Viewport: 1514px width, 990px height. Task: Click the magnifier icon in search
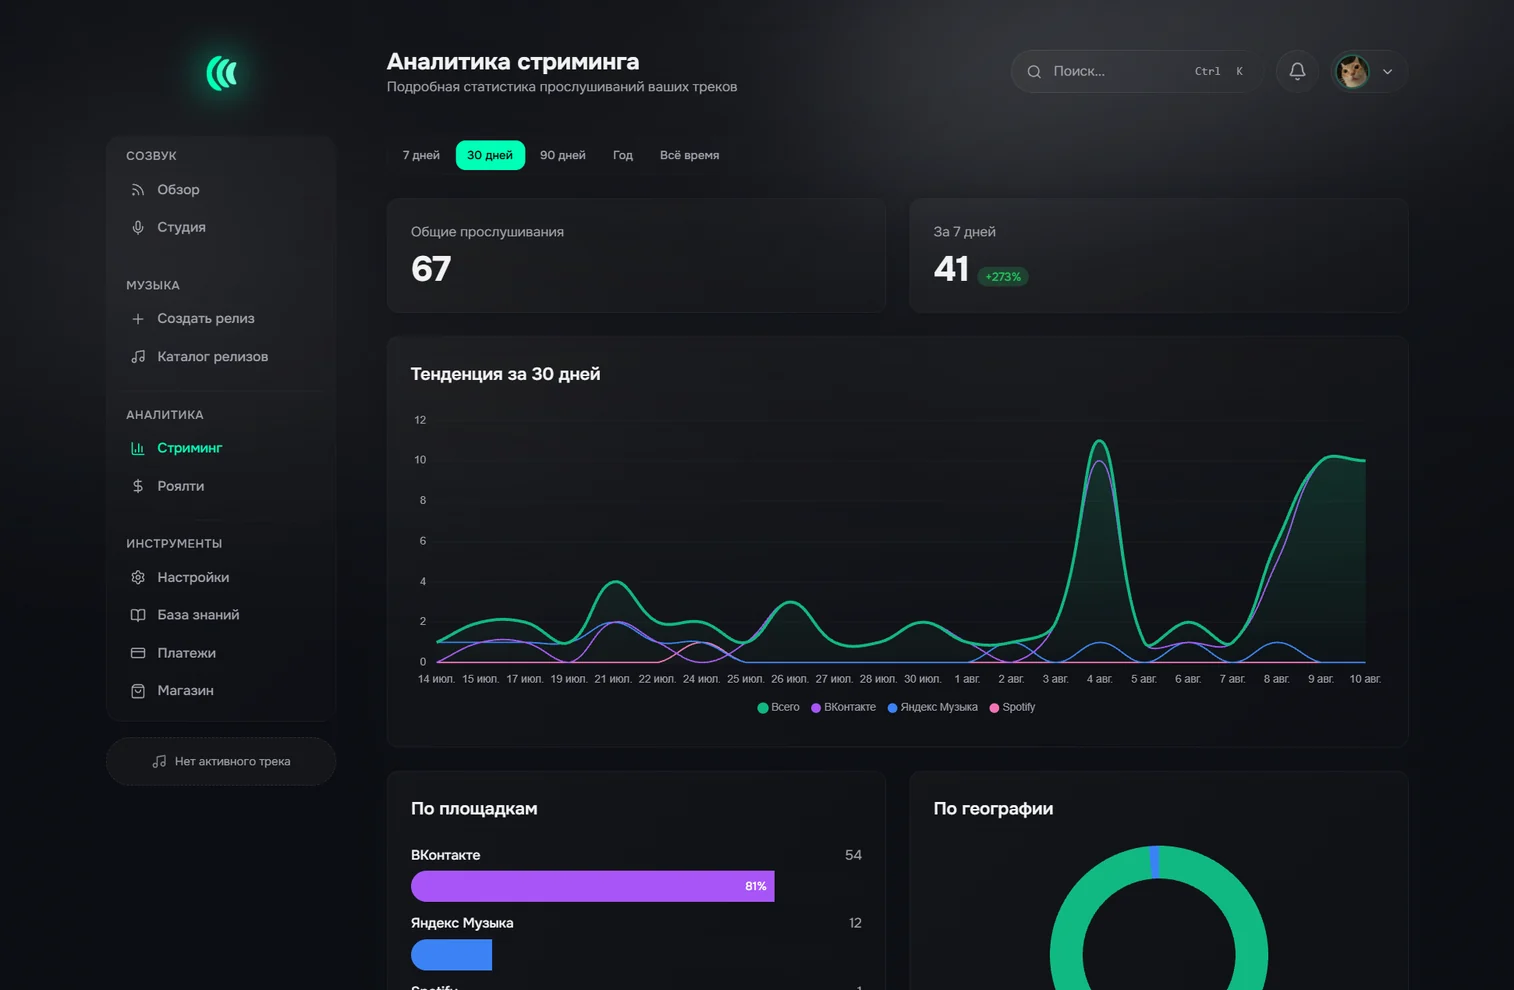tap(1034, 72)
